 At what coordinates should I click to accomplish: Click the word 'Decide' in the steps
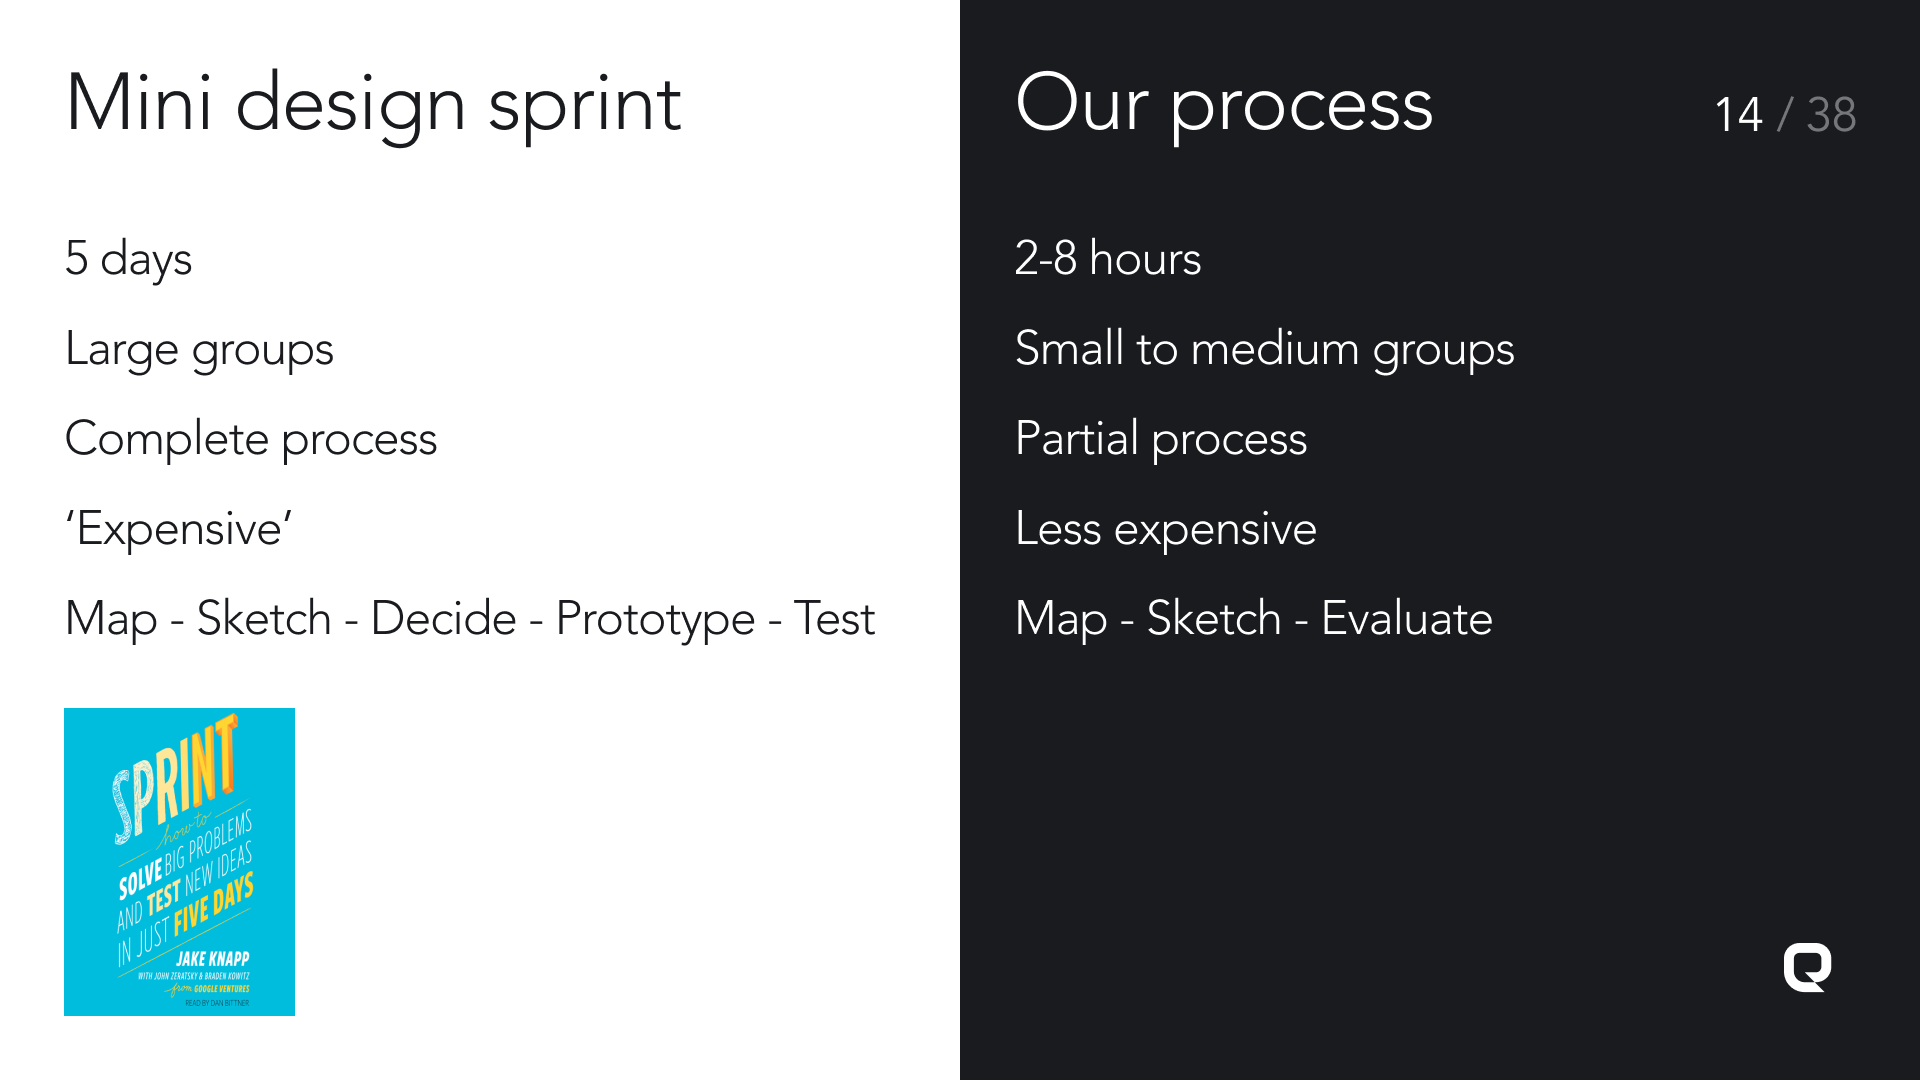click(443, 618)
